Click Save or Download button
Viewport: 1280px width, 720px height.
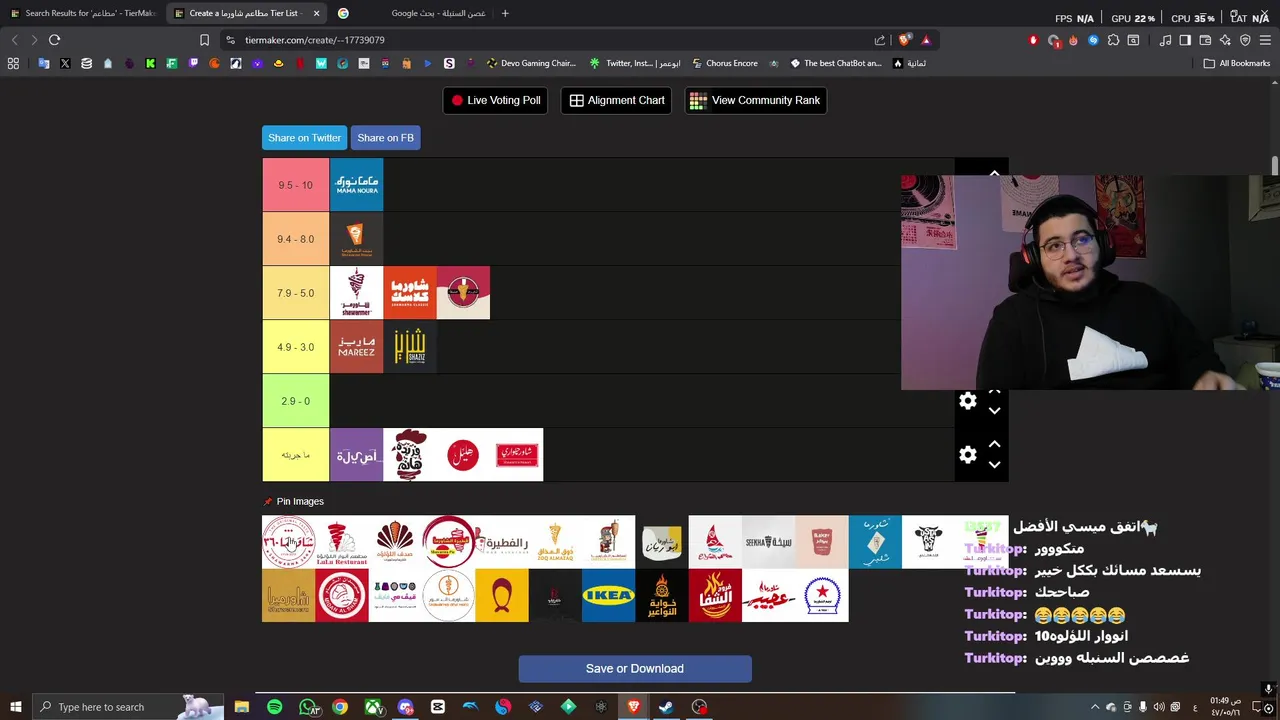pyautogui.click(x=635, y=669)
